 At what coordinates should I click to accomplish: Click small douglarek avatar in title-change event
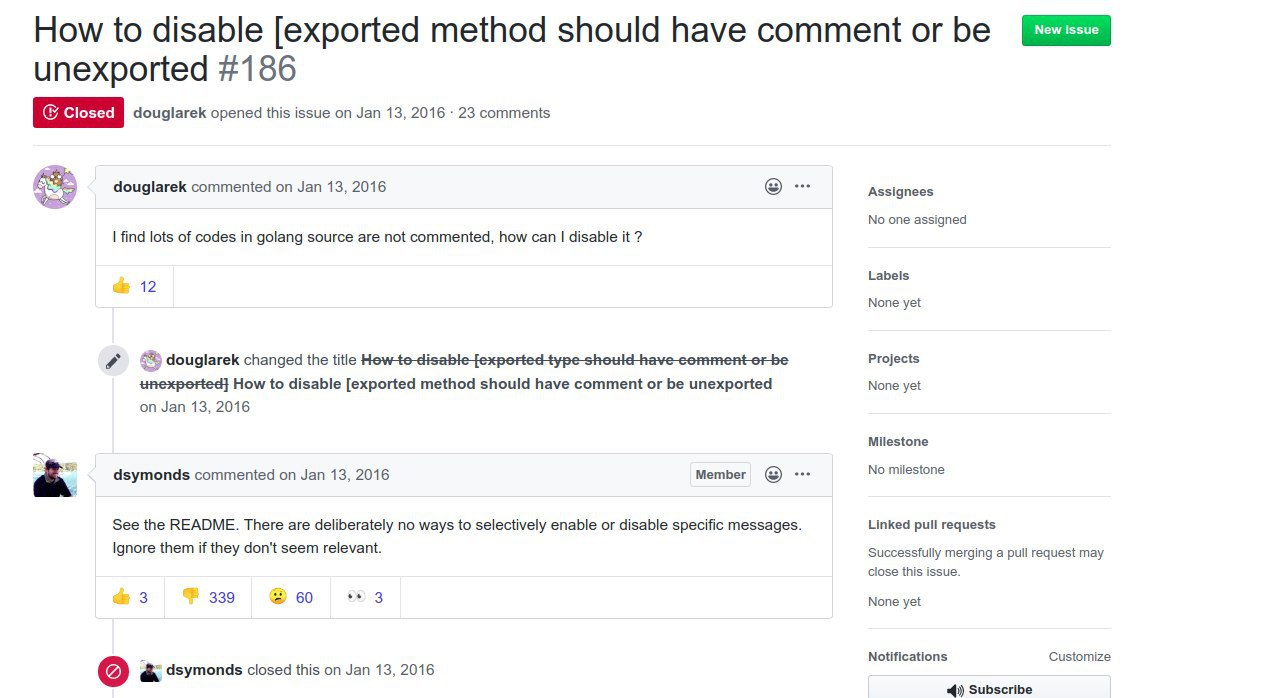151,360
